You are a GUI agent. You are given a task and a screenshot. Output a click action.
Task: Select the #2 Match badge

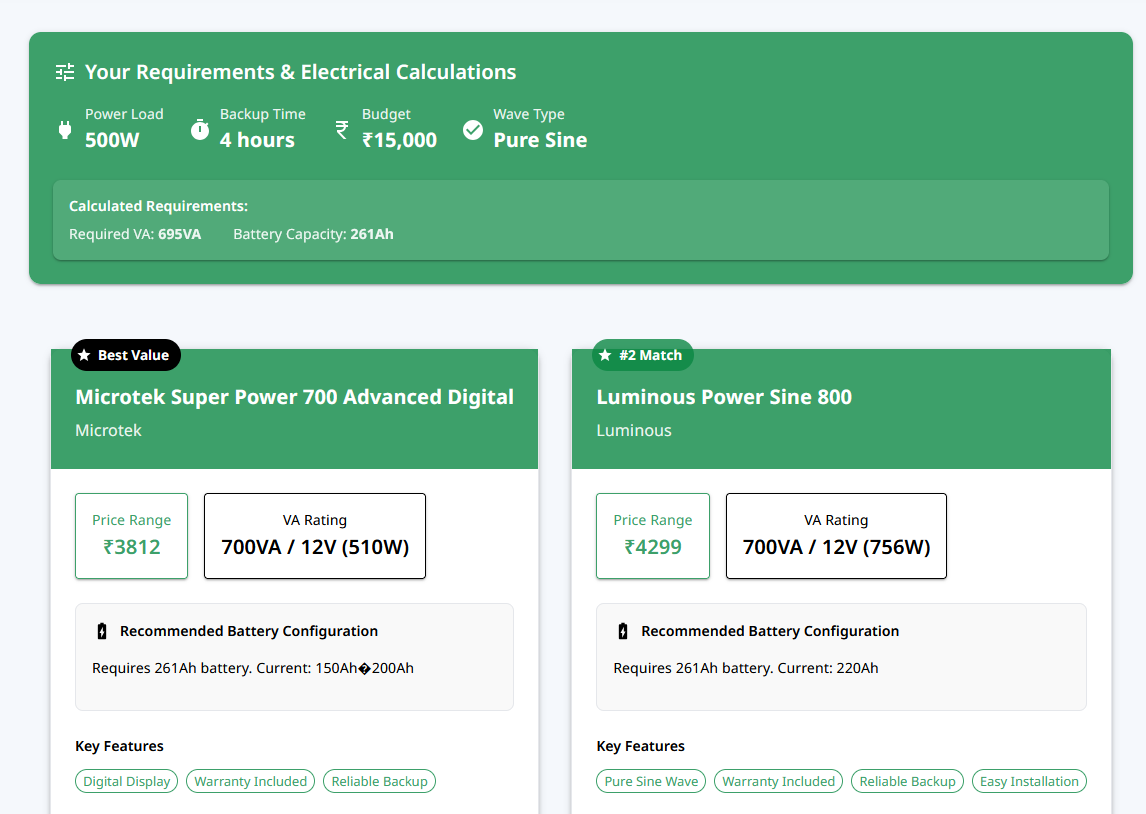pos(642,355)
